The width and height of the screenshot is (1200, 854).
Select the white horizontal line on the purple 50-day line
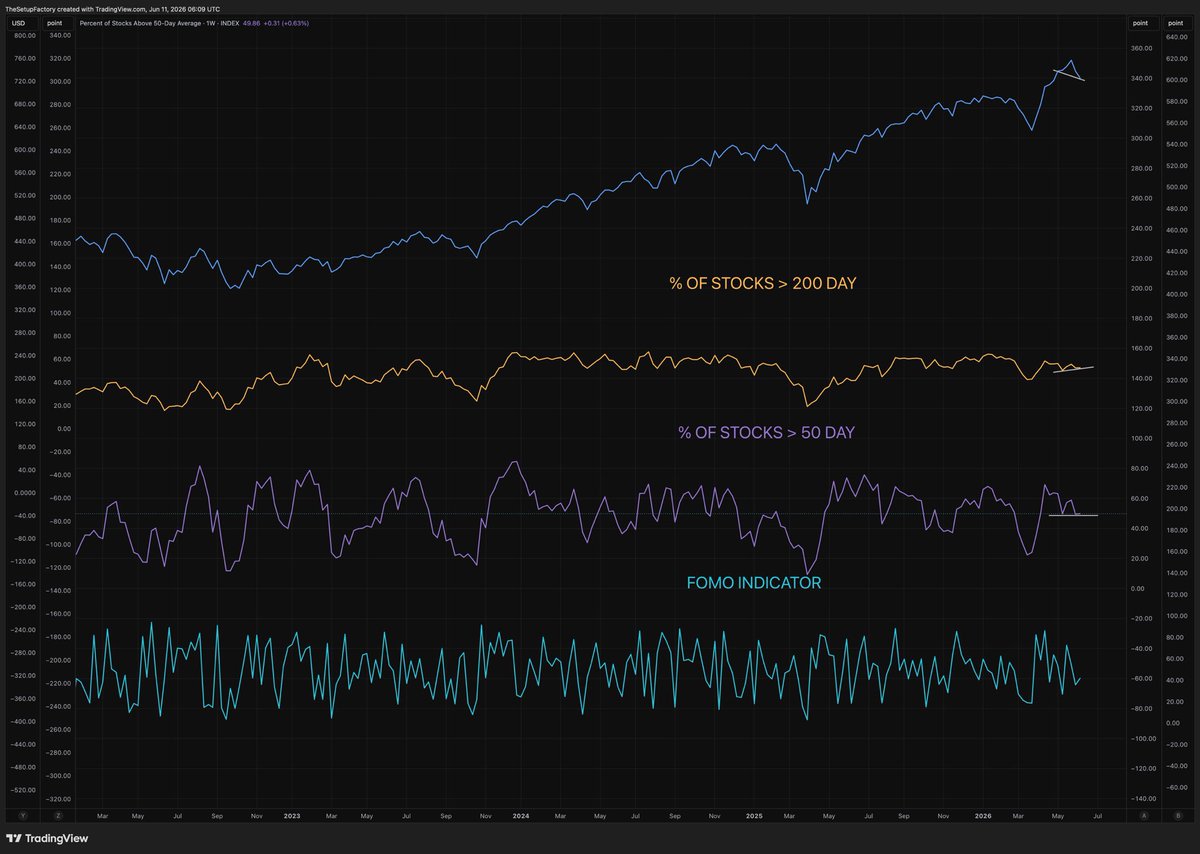point(1073,515)
